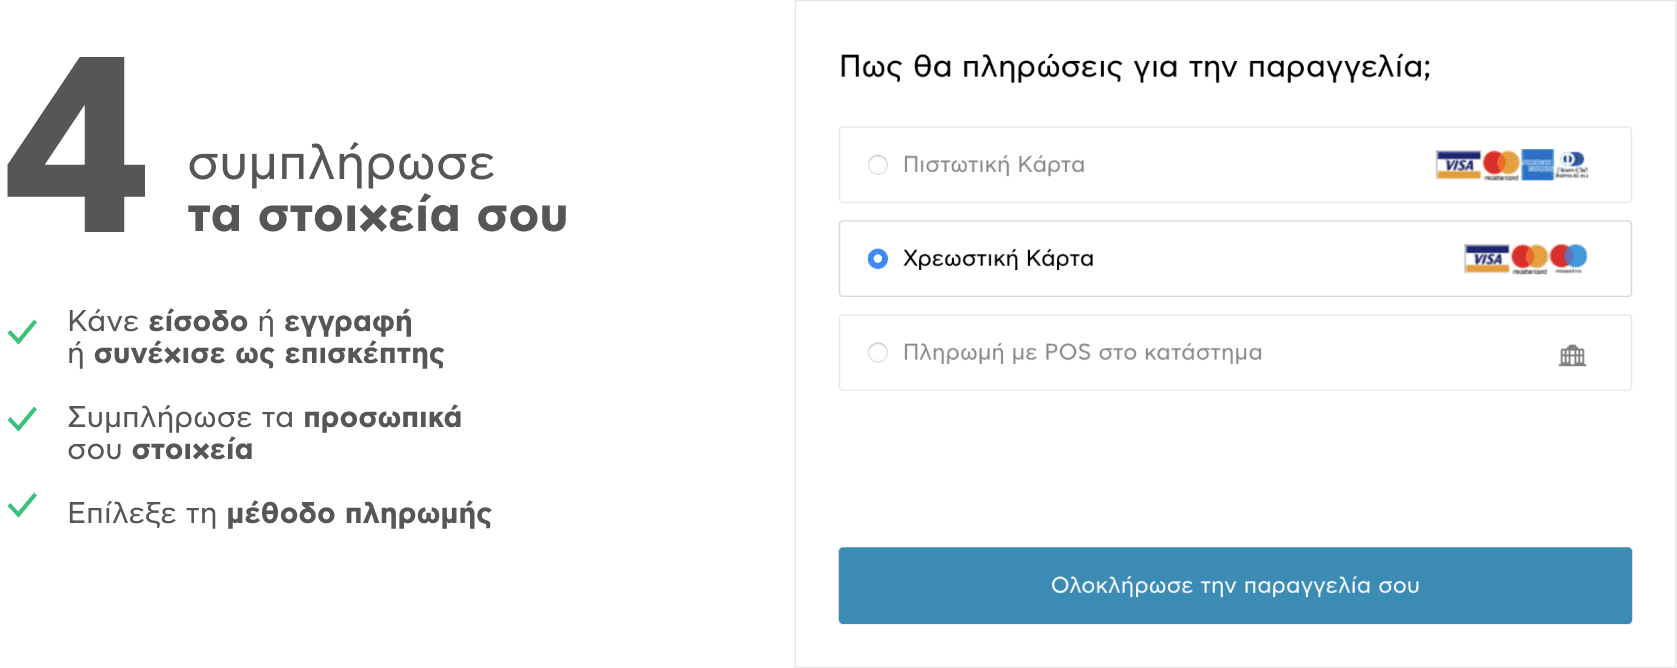This screenshot has height=668, width=1677.
Task: Click the green checkmark beside Συμπλήρωσε τα προσωπικά
Action: point(22,418)
